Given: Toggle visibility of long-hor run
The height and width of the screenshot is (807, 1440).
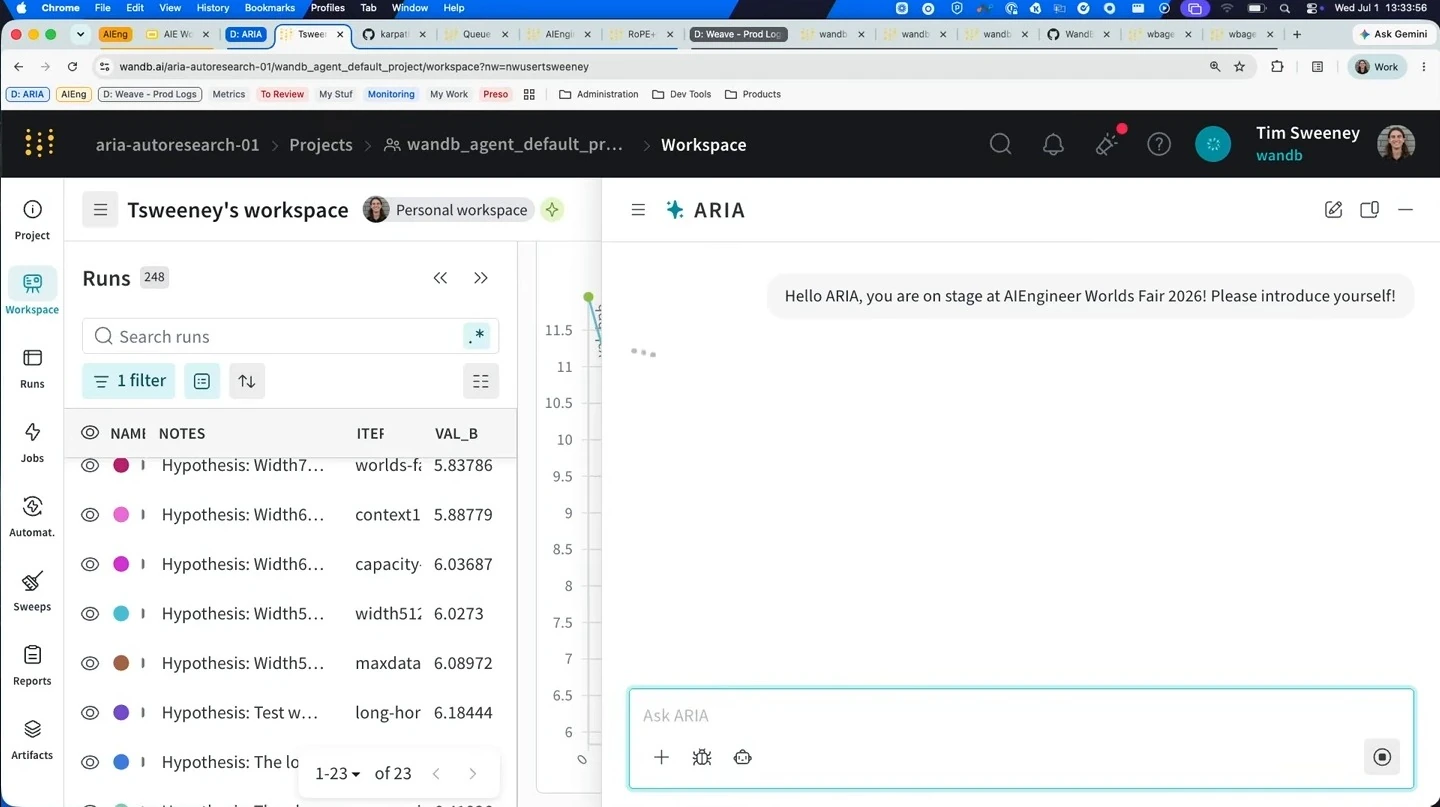Looking at the screenshot, I should (90, 713).
